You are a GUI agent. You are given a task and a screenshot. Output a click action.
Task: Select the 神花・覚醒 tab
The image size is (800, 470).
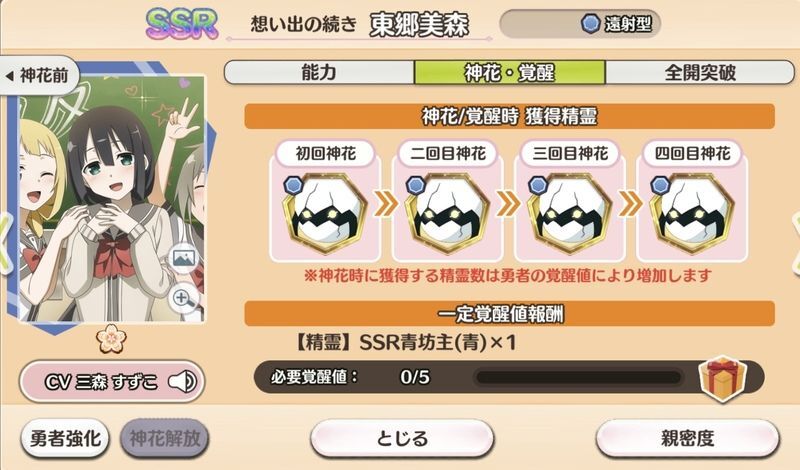coord(510,72)
